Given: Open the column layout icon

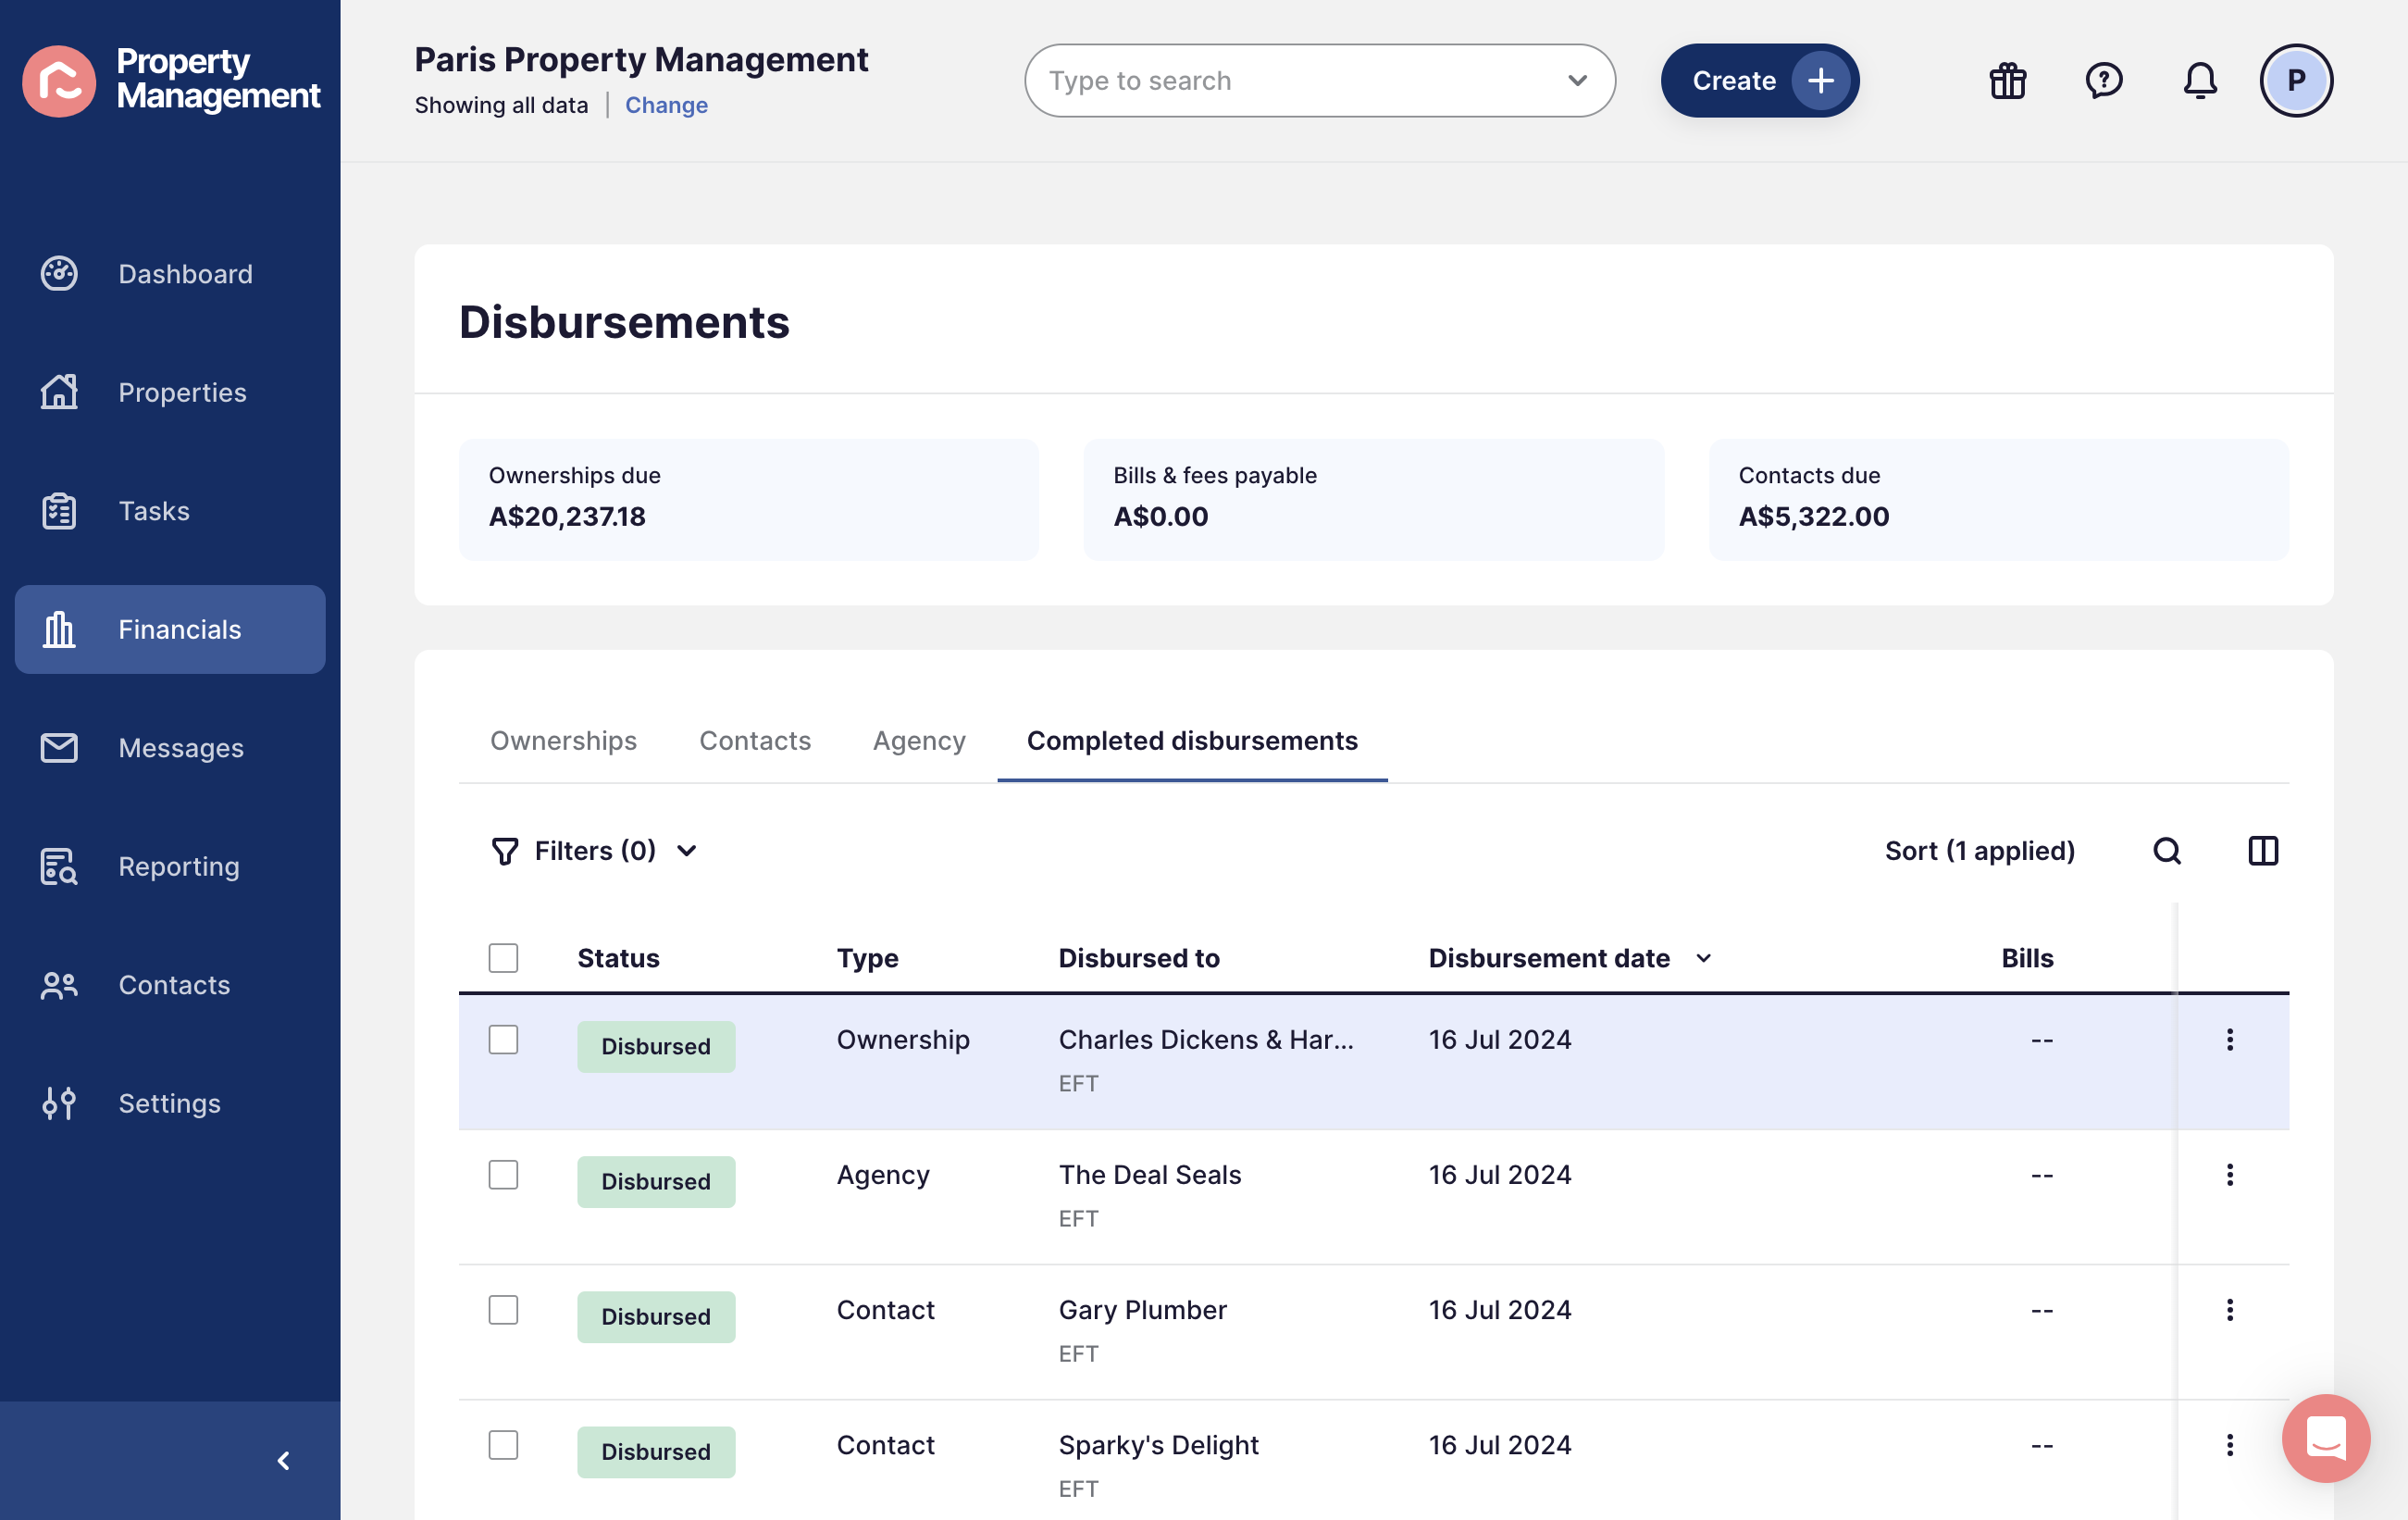Looking at the screenshot, I should [x=2262, y=851].
